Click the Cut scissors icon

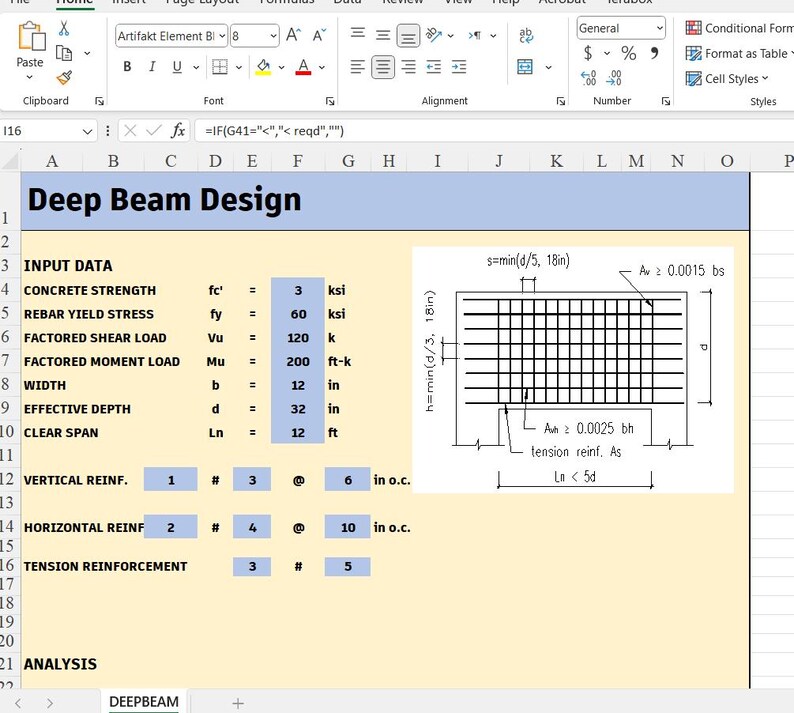click(64, 28)
